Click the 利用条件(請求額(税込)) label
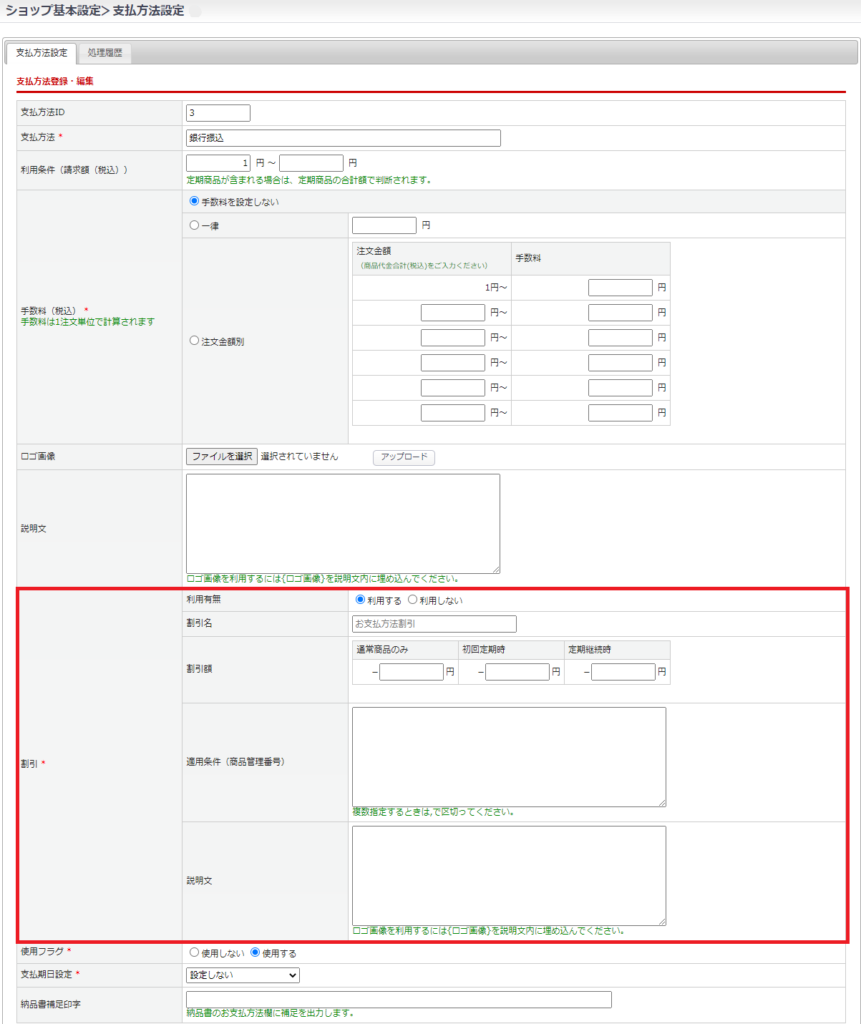861x1024 pixels. [x=74, y=170]
